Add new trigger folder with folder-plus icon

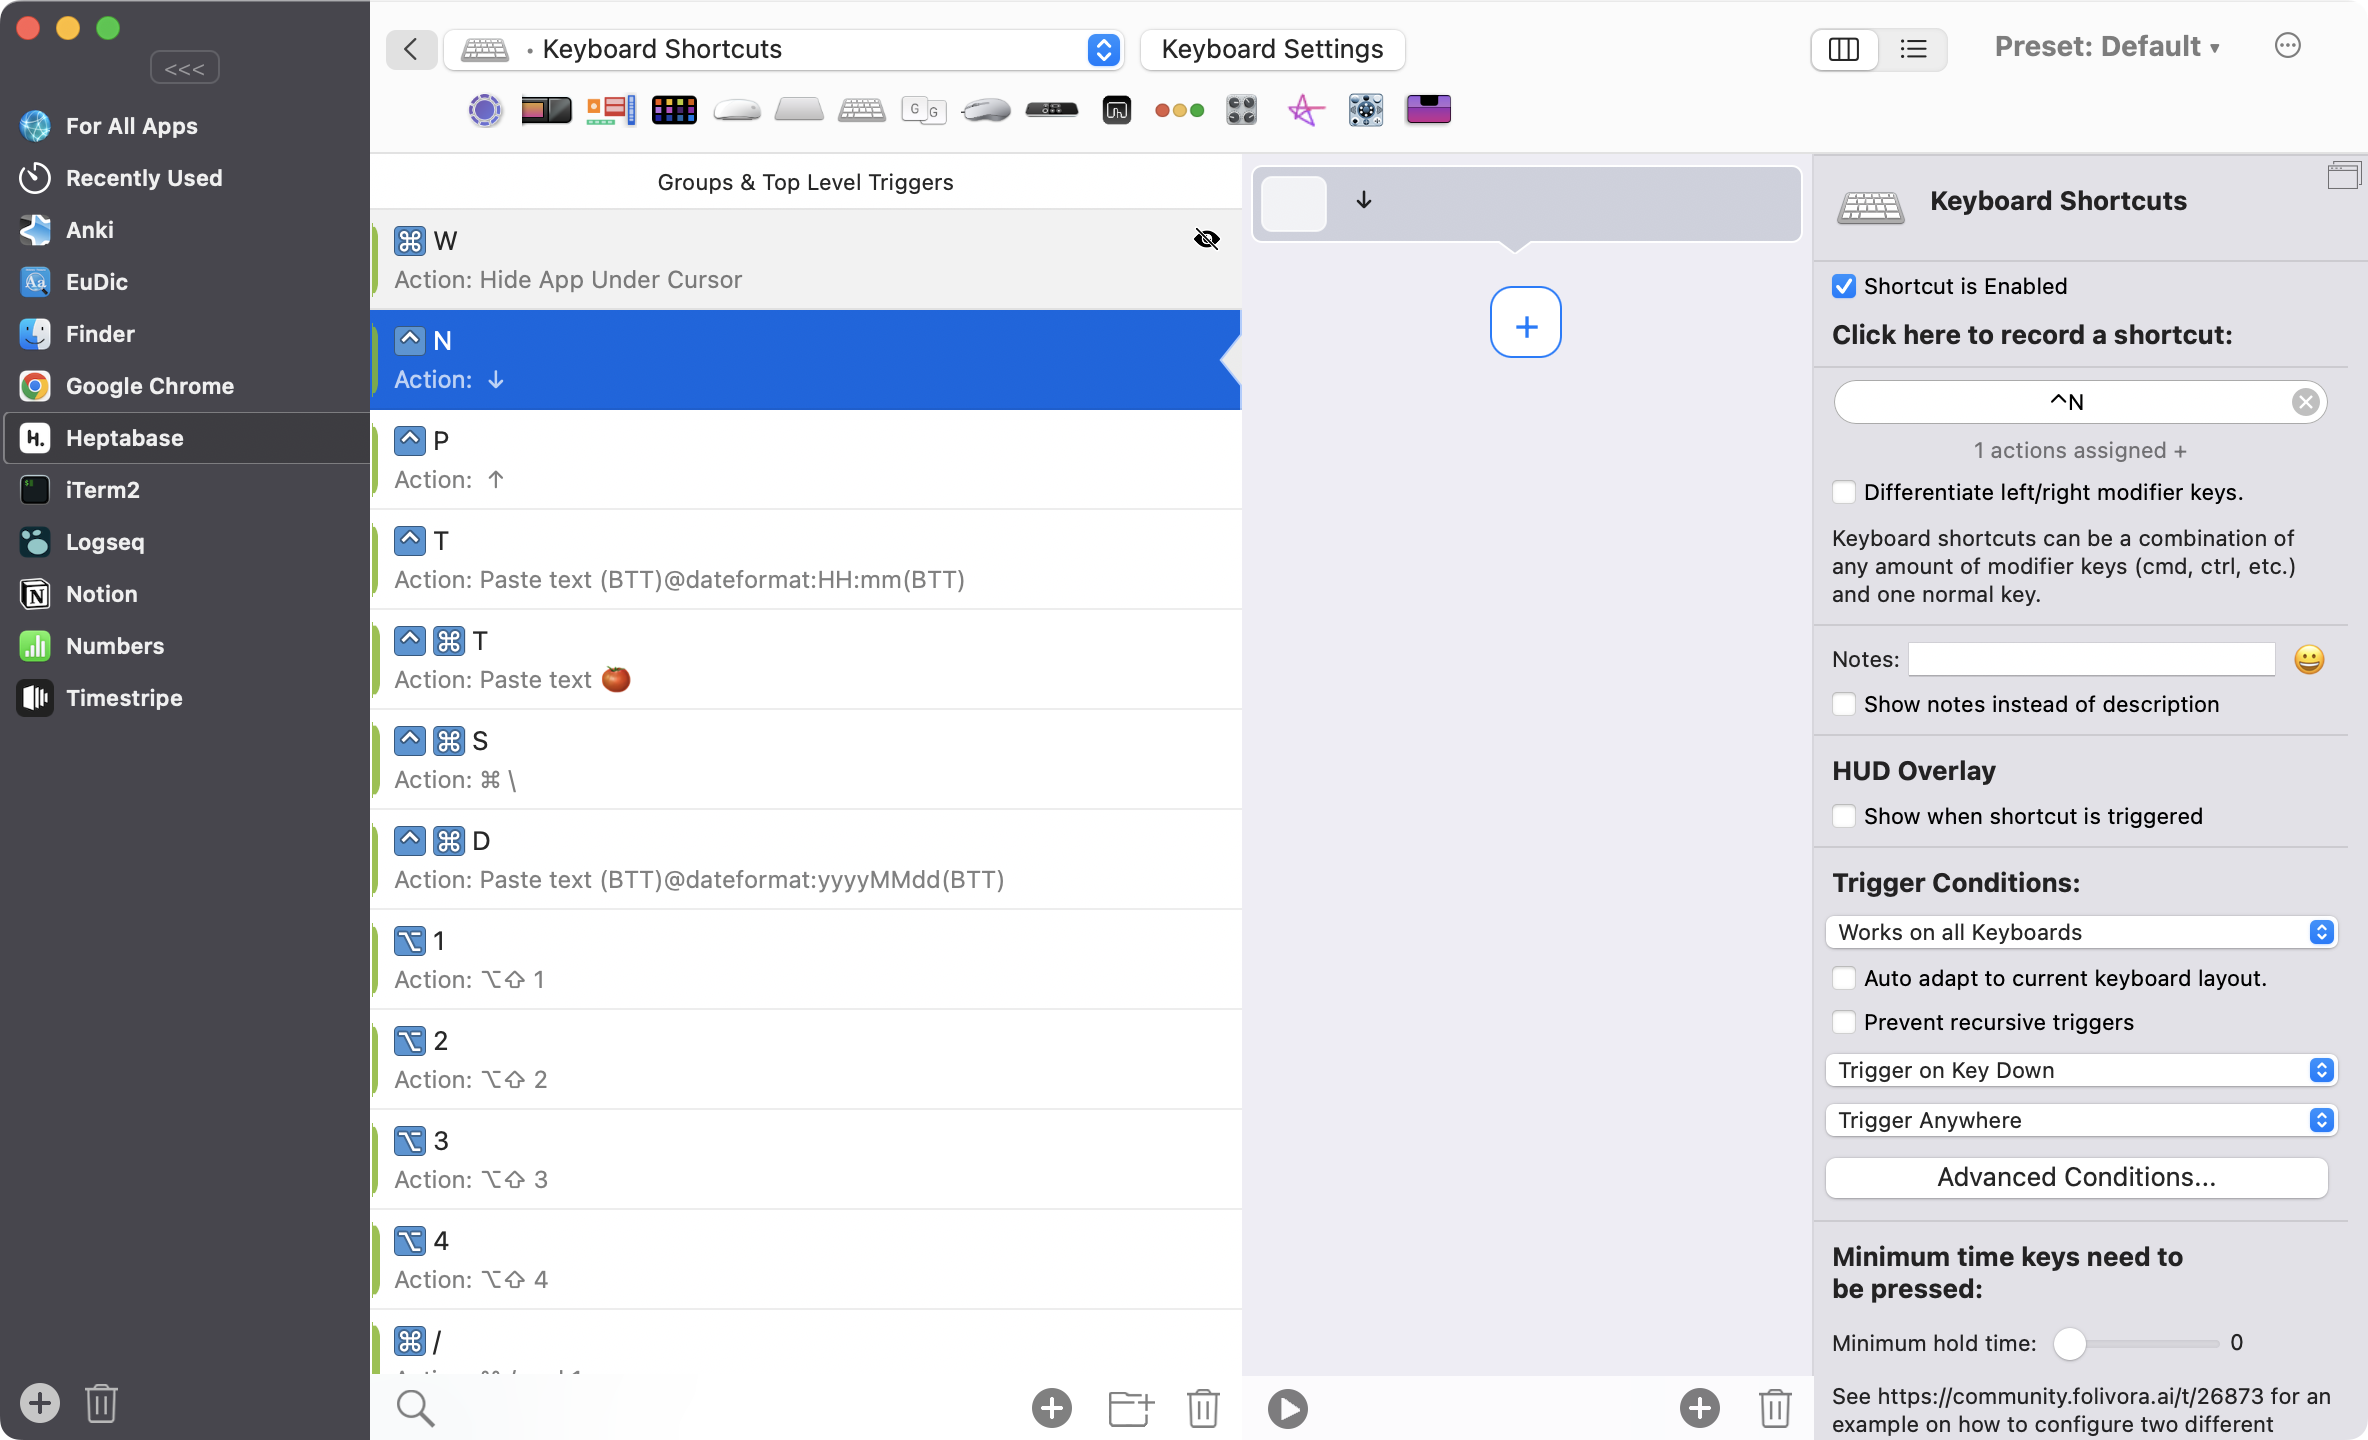[x=1131, y=1408]
